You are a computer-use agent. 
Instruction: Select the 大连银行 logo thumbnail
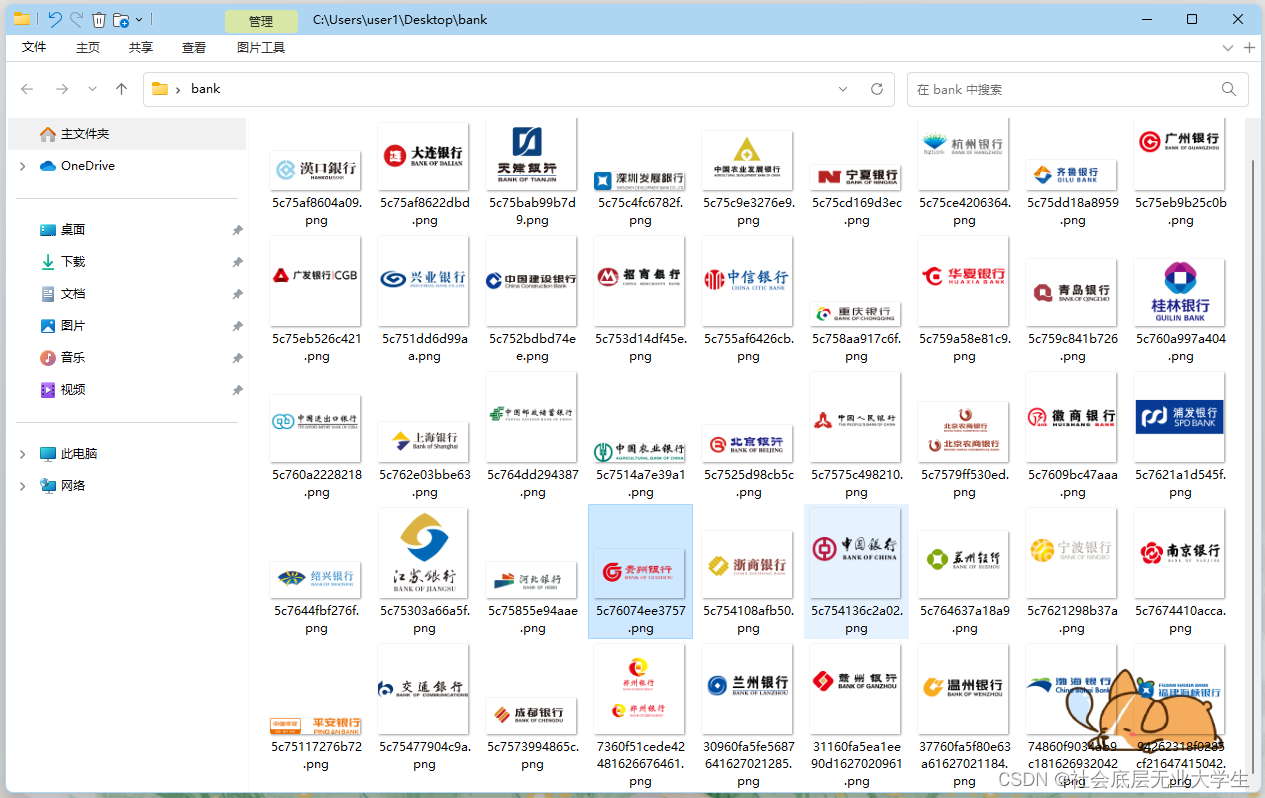pyautogui.click(x=424, y=157)
